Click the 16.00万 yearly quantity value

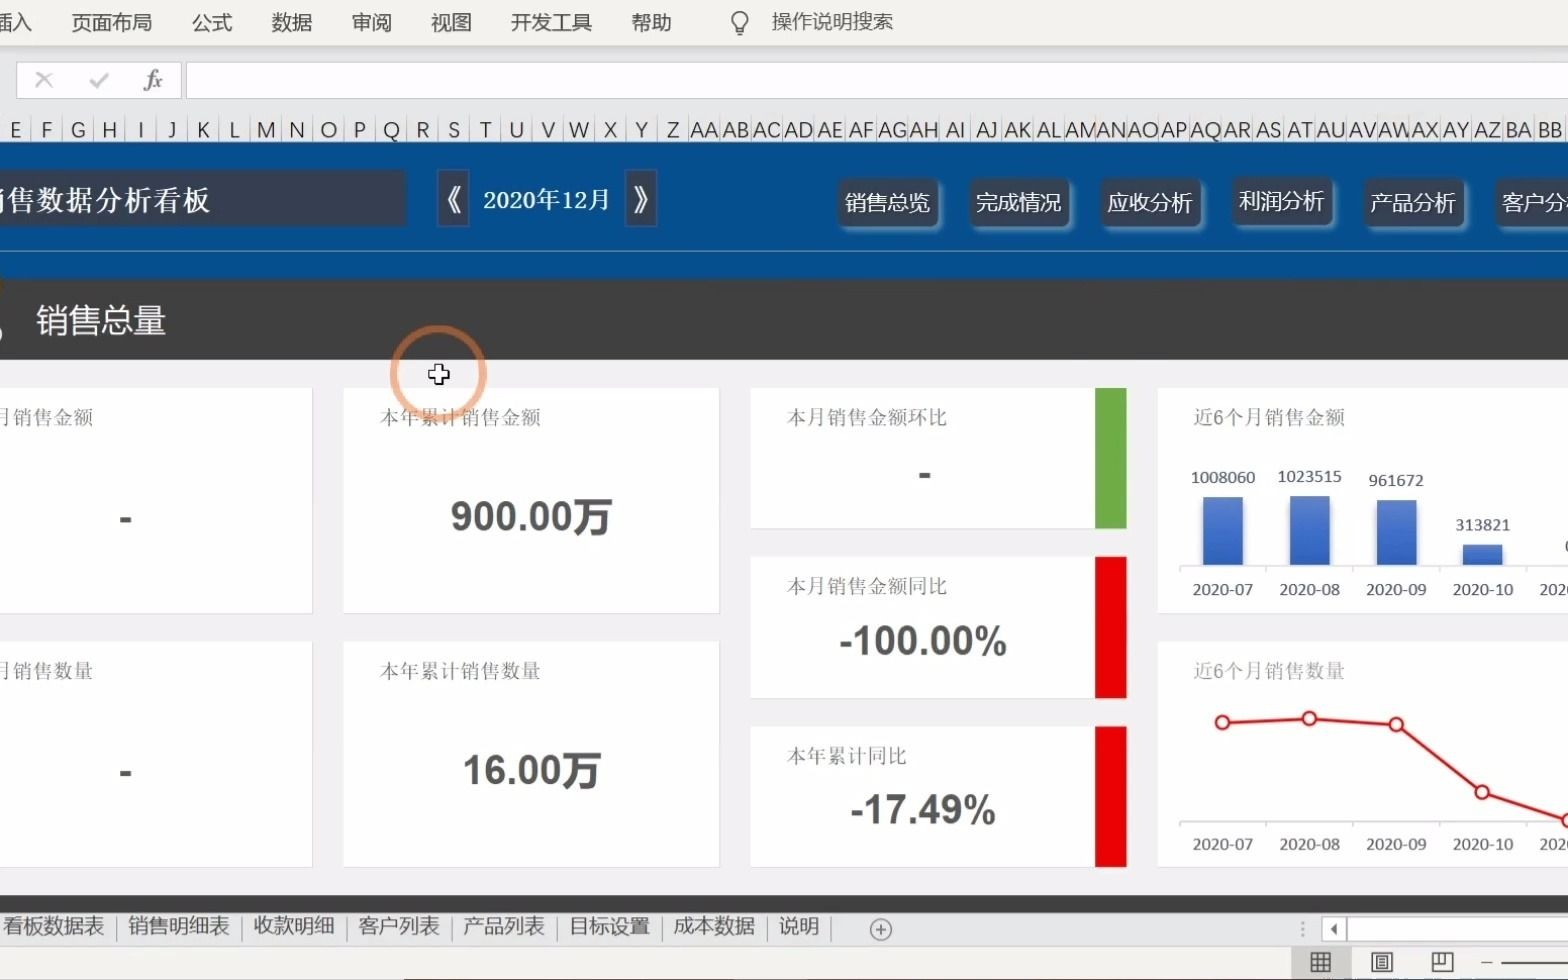coord(531,771)
